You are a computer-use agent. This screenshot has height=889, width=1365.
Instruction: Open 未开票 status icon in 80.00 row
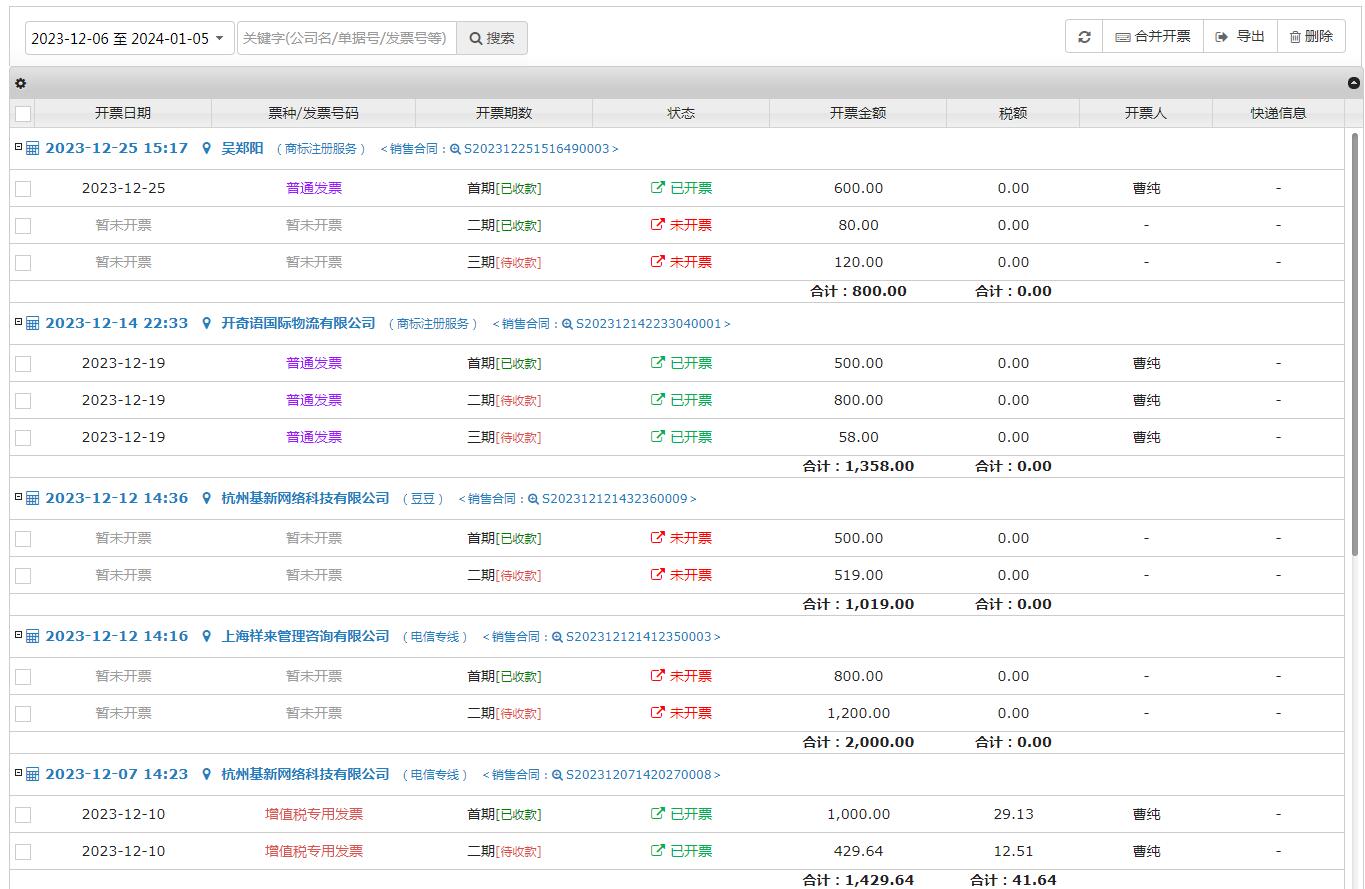pos(657,224)
